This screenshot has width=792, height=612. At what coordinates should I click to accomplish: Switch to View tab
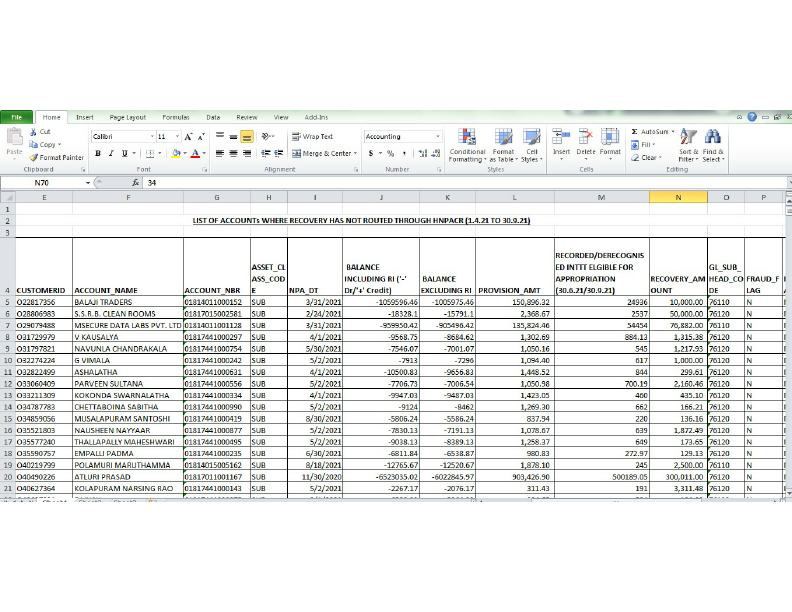281,118
